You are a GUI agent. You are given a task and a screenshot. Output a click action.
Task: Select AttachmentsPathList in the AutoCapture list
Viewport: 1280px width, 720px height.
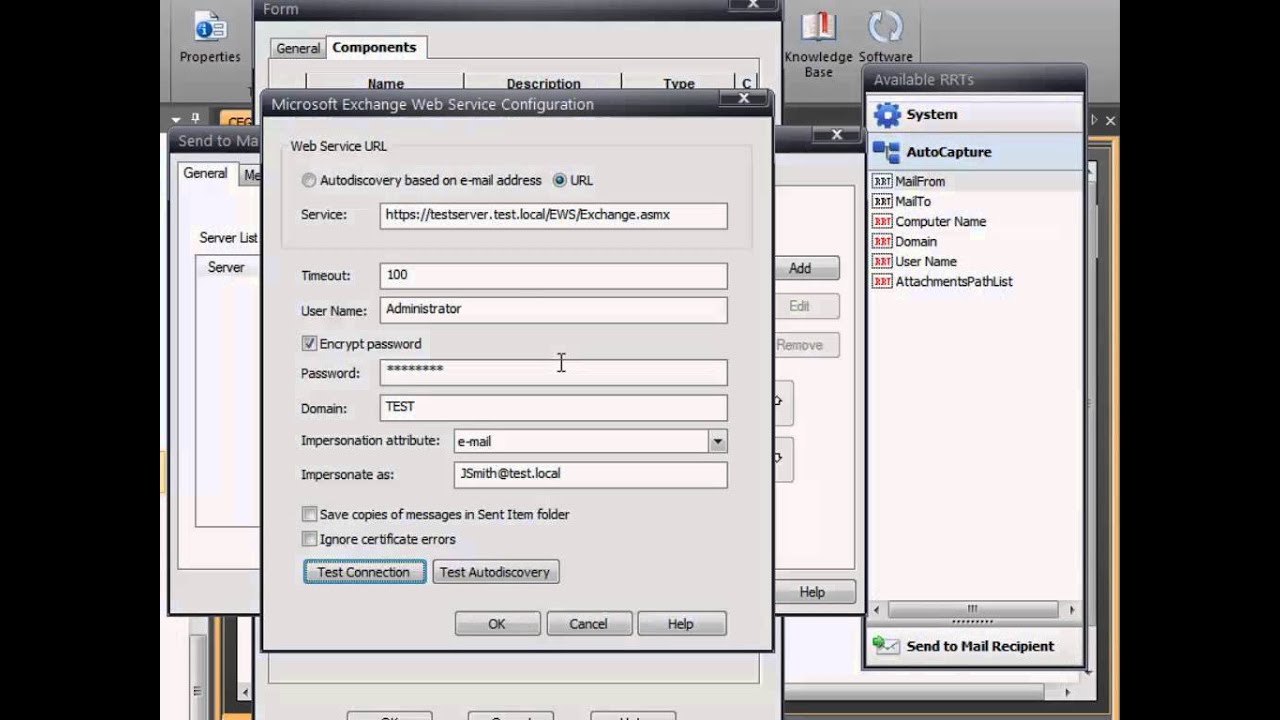click(954, 281)
